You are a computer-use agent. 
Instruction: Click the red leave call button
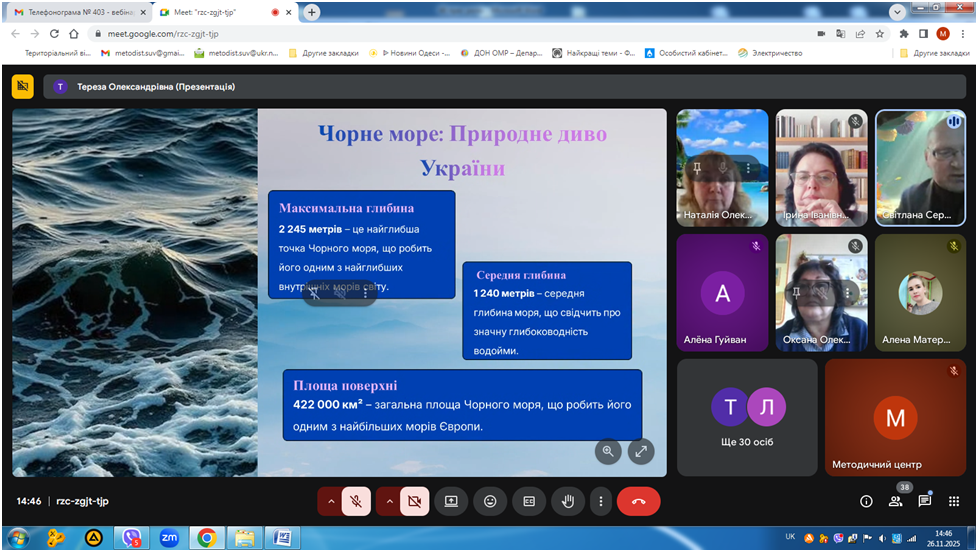[638, 501]
